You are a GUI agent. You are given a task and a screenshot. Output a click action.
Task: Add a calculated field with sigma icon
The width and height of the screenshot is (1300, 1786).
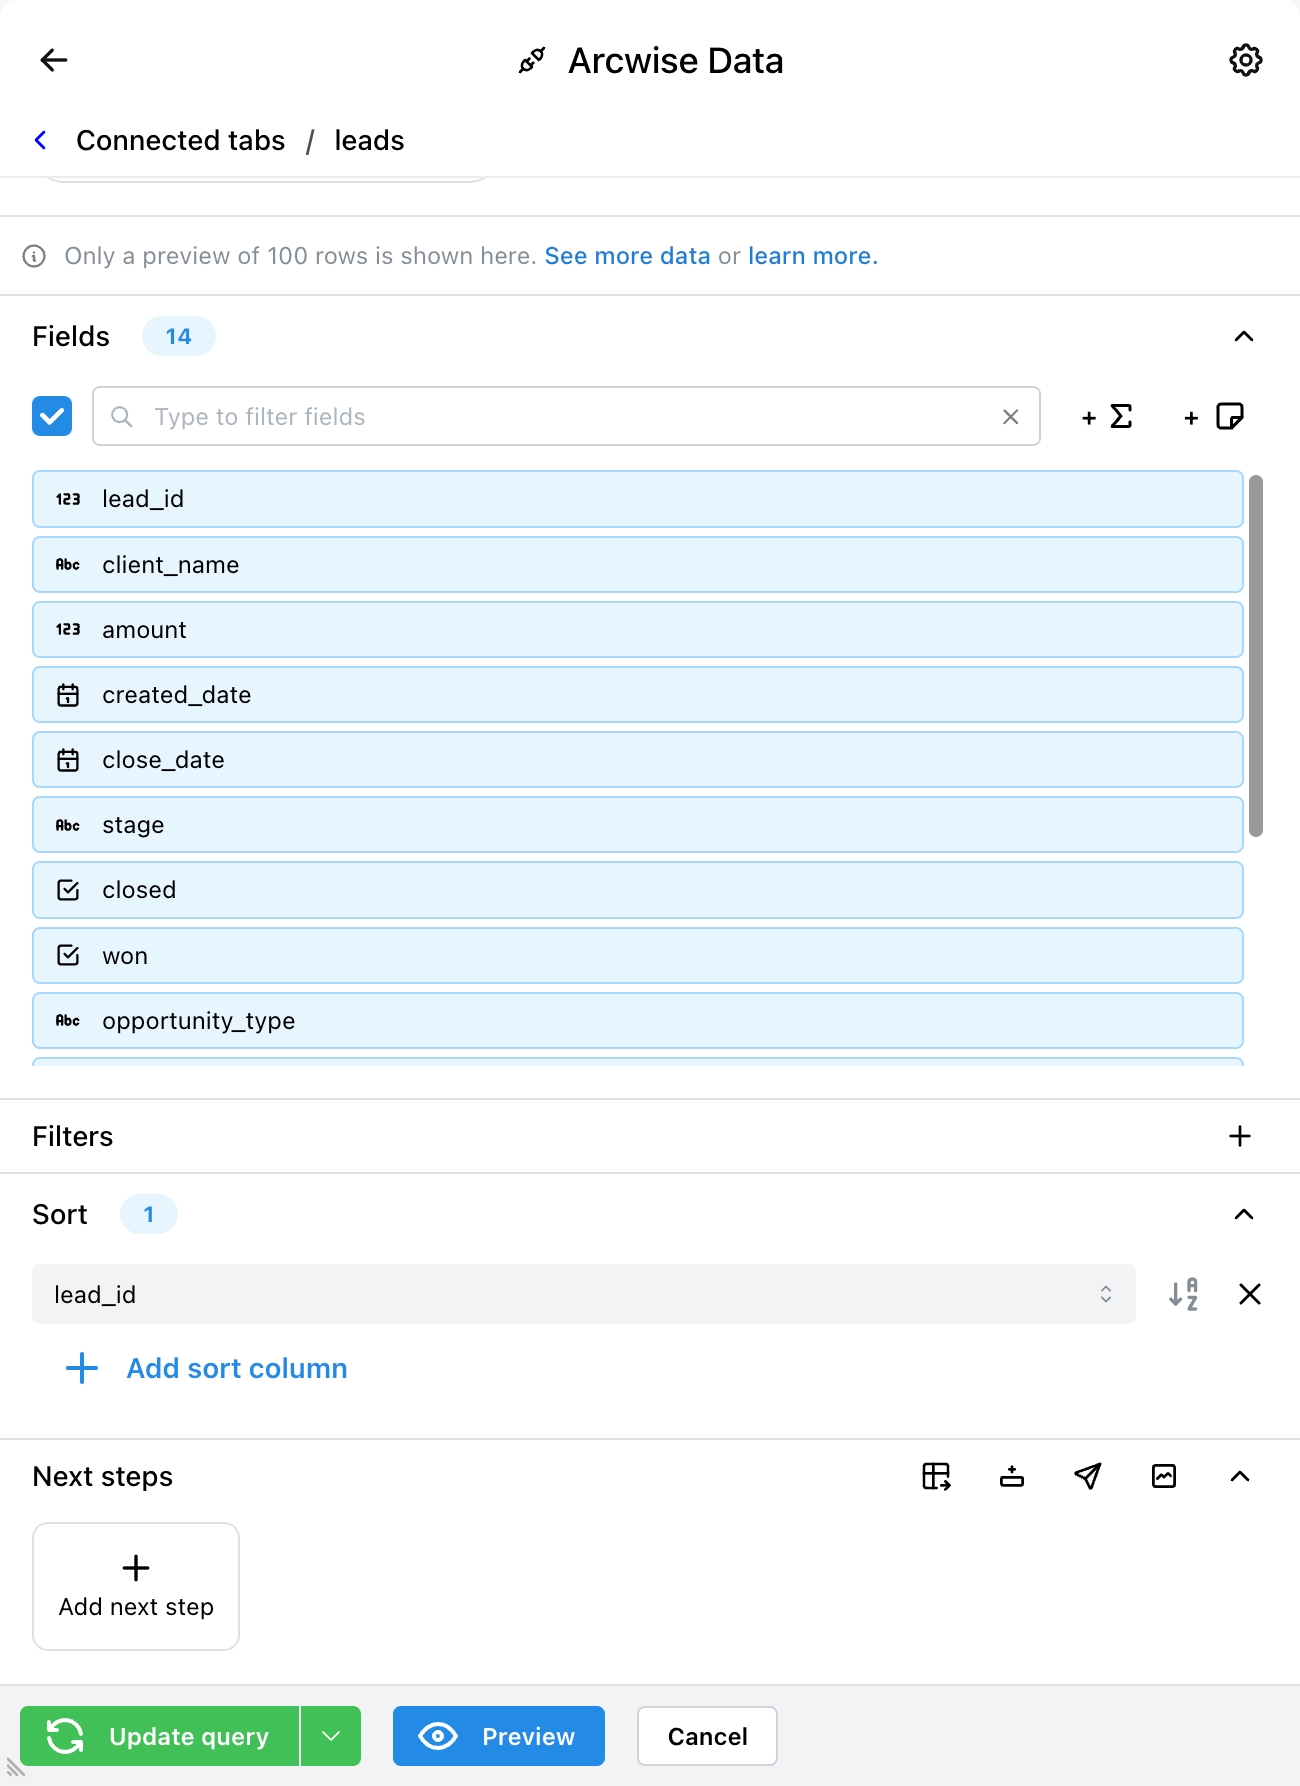point(1107,417)
